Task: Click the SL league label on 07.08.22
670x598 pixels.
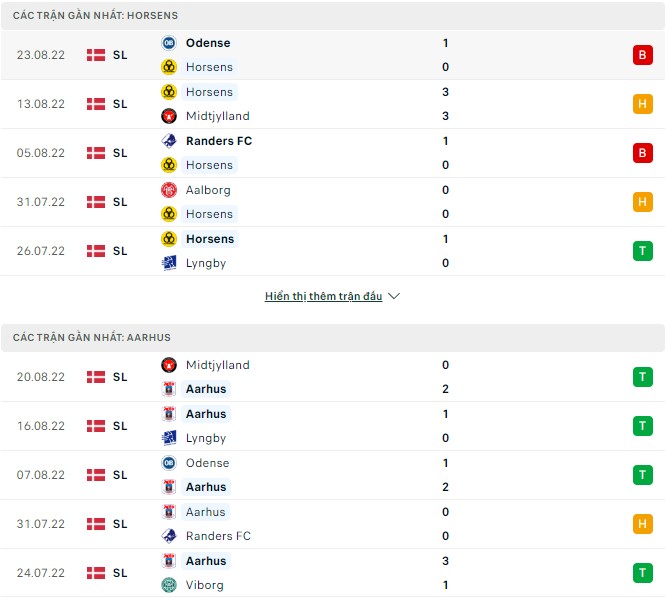Action: 120,475
